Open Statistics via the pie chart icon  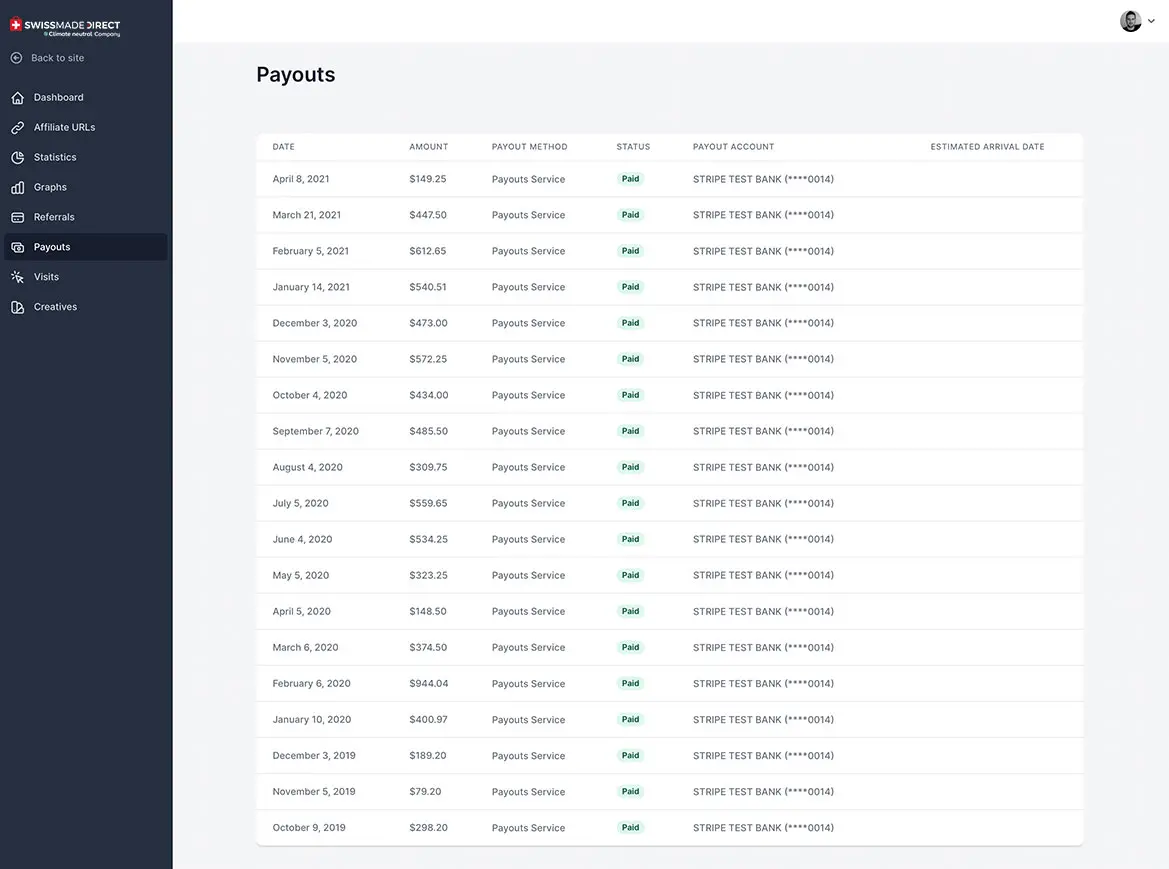pyautogui.click(x=15, y=157)
